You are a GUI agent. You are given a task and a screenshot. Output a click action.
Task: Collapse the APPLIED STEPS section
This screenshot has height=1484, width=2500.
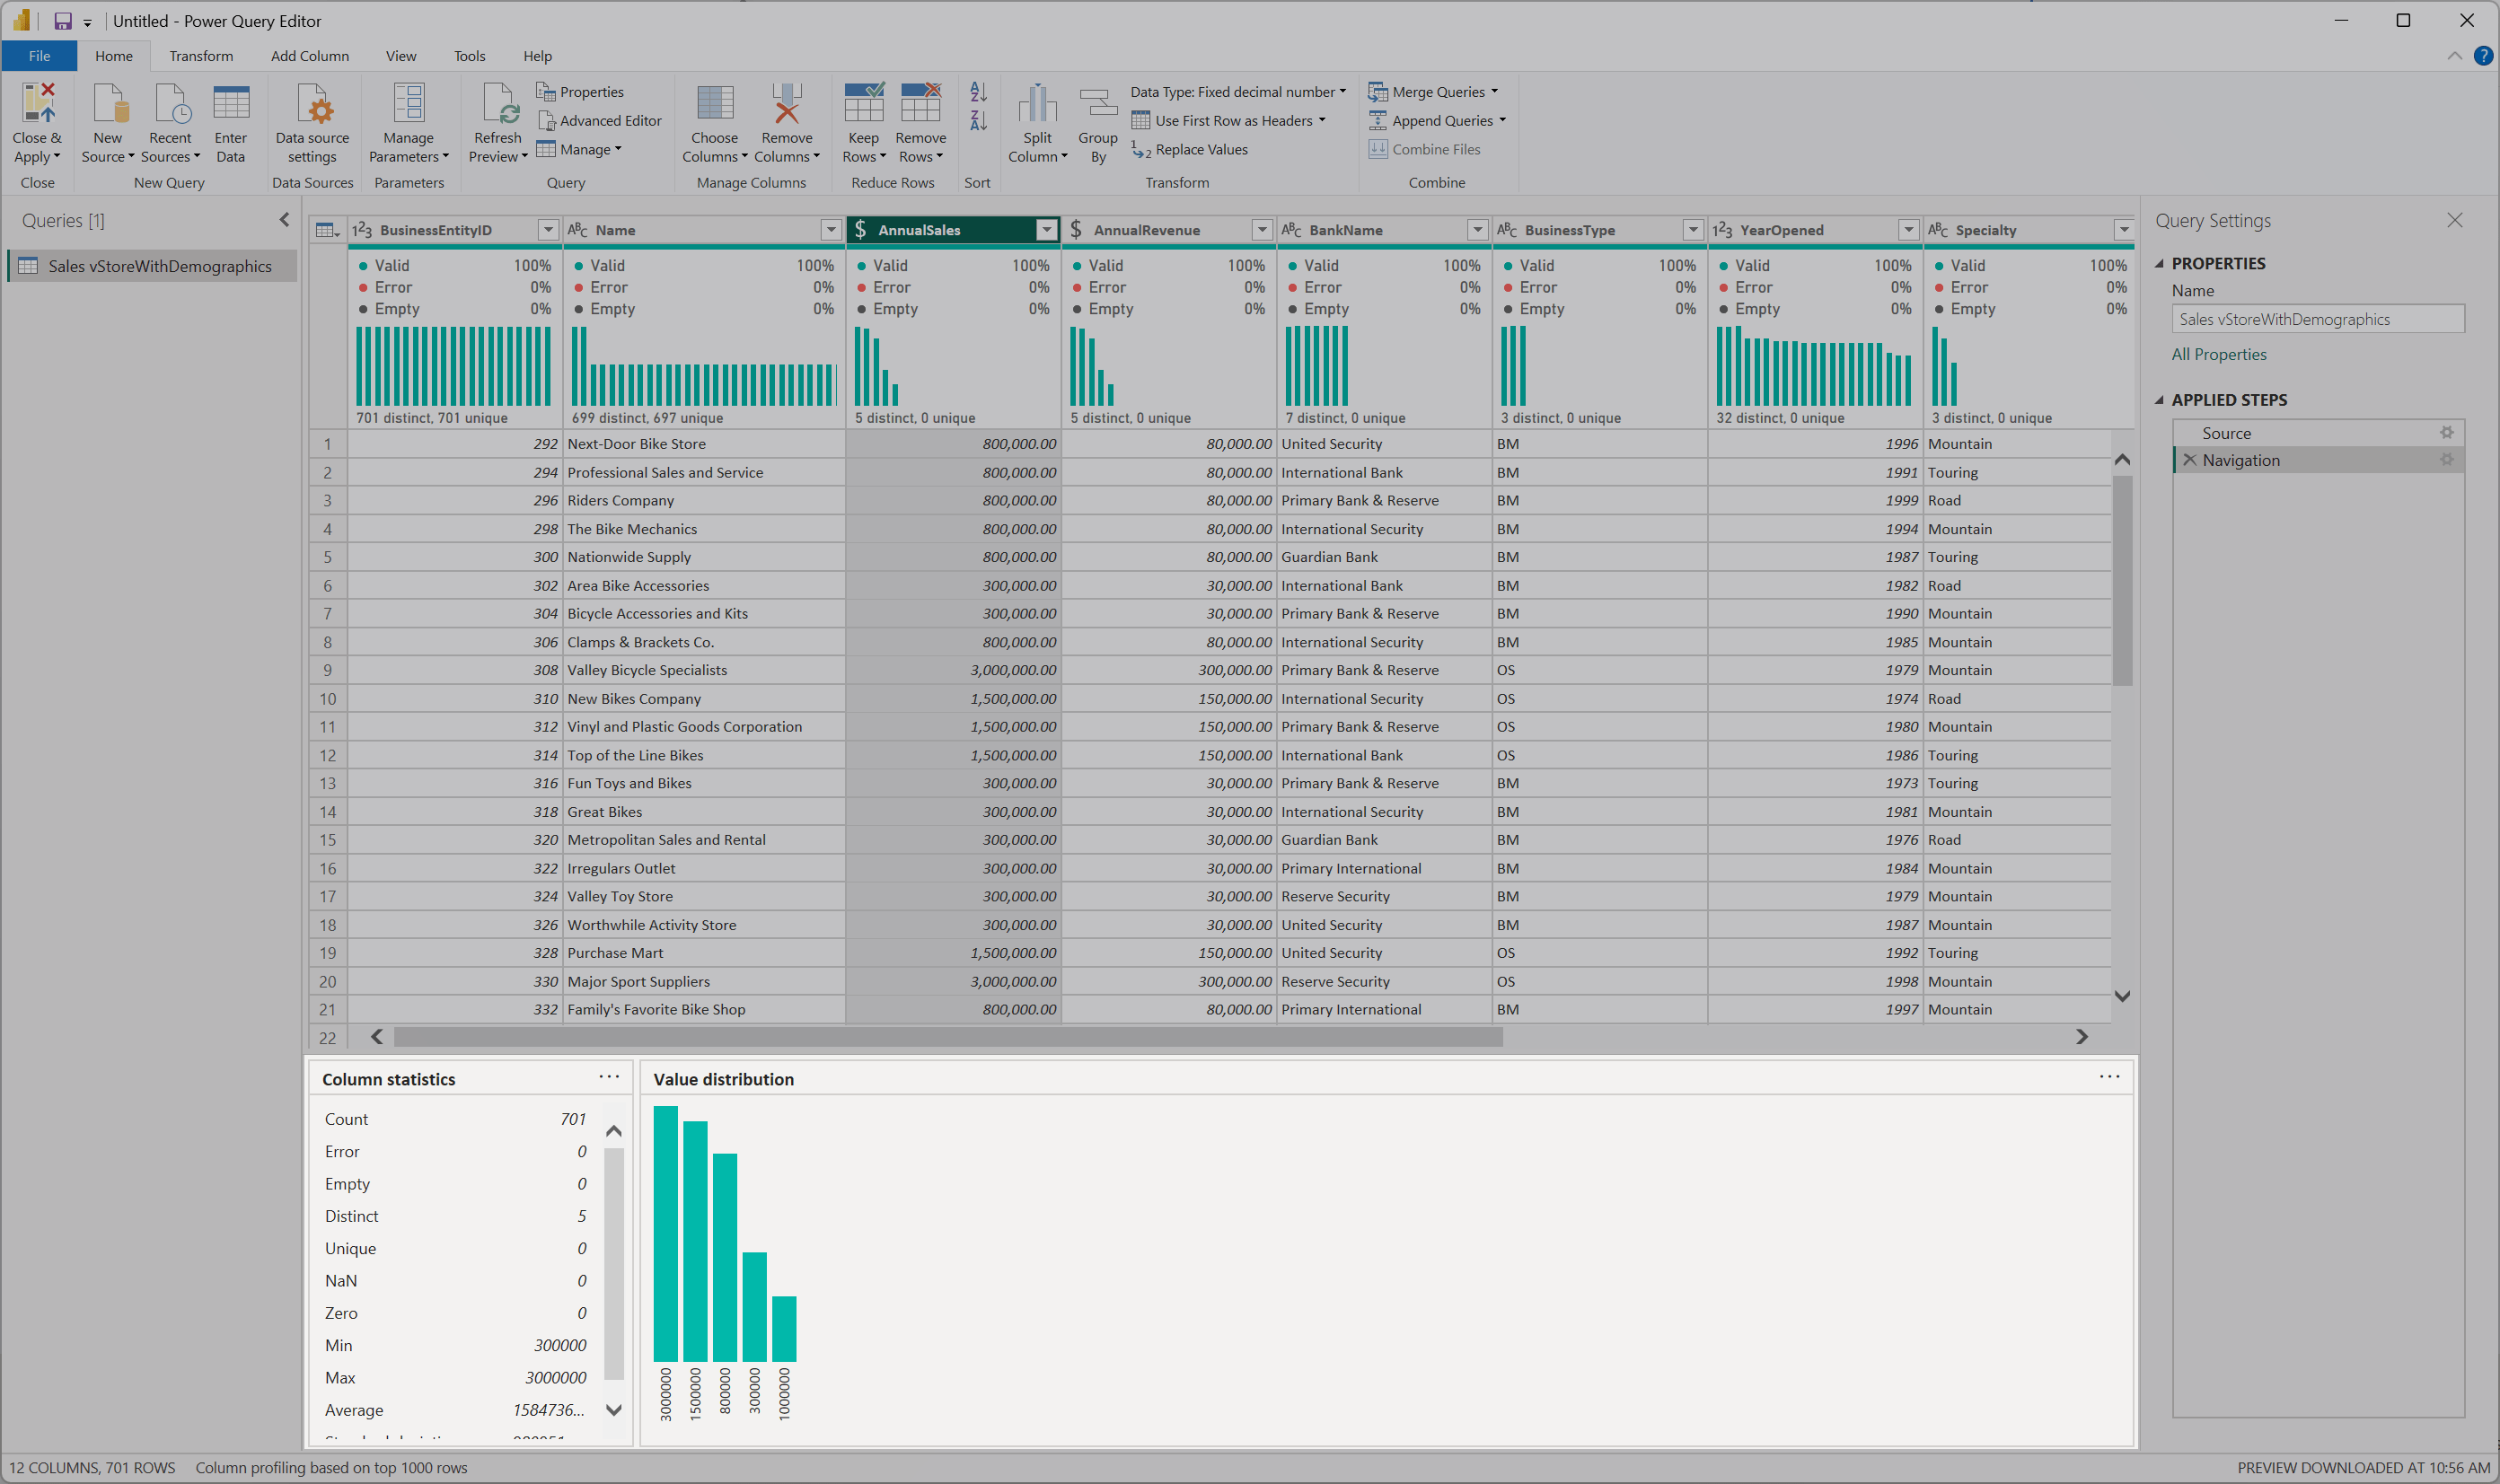coord(2159,400)
